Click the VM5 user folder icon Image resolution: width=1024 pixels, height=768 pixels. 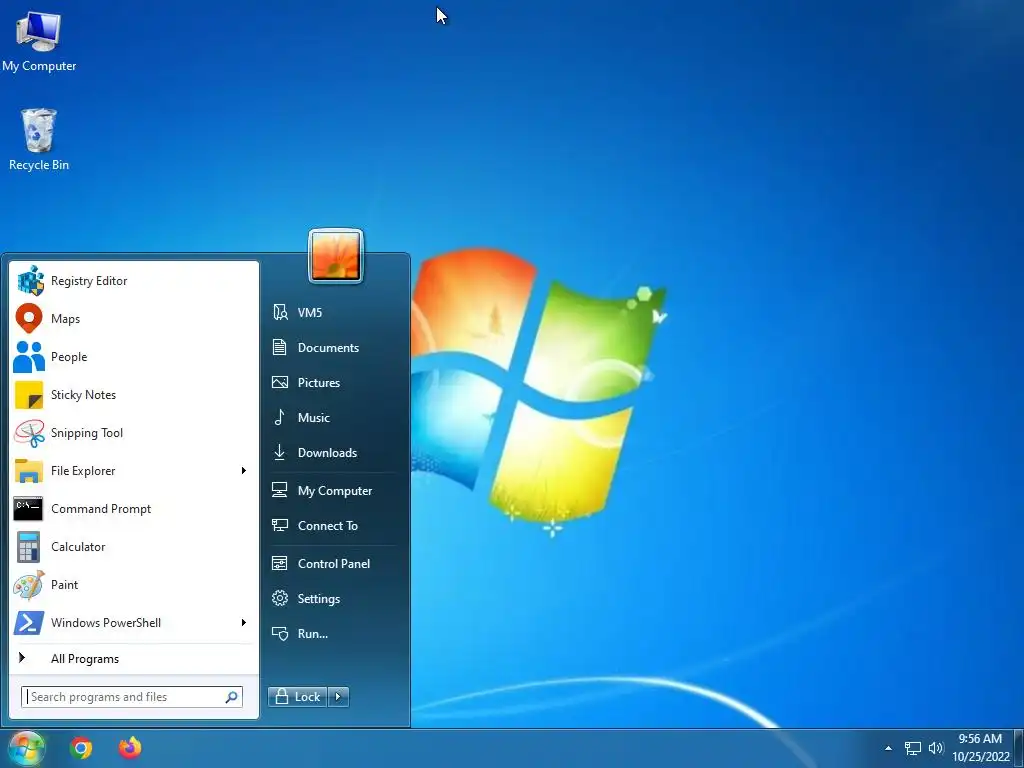point(280,312)
